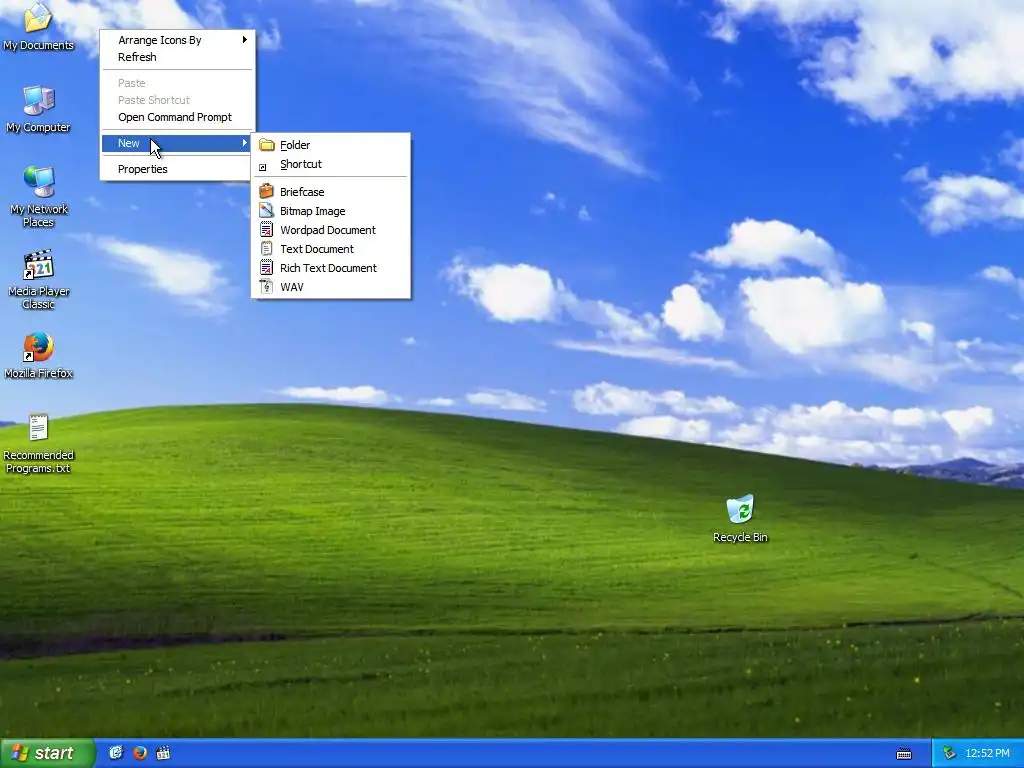Choose Refresh from the context menu

(178, 57)
